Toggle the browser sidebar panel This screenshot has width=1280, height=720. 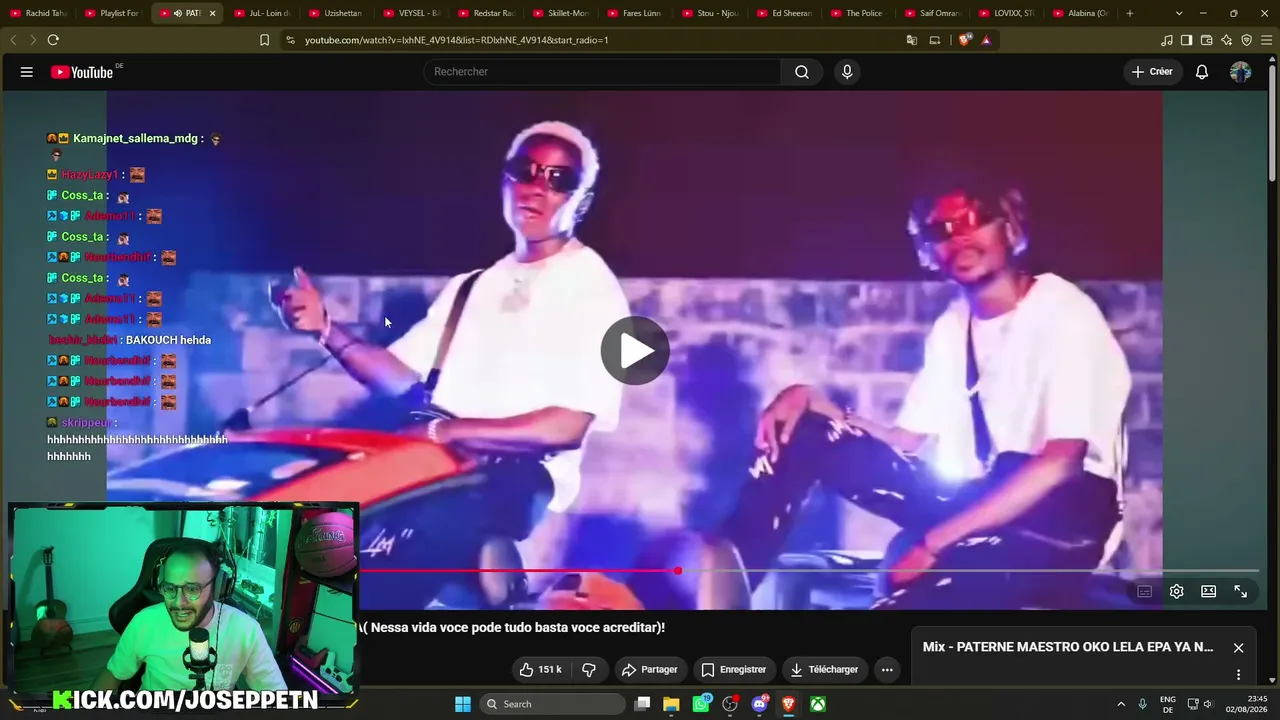1186,40
